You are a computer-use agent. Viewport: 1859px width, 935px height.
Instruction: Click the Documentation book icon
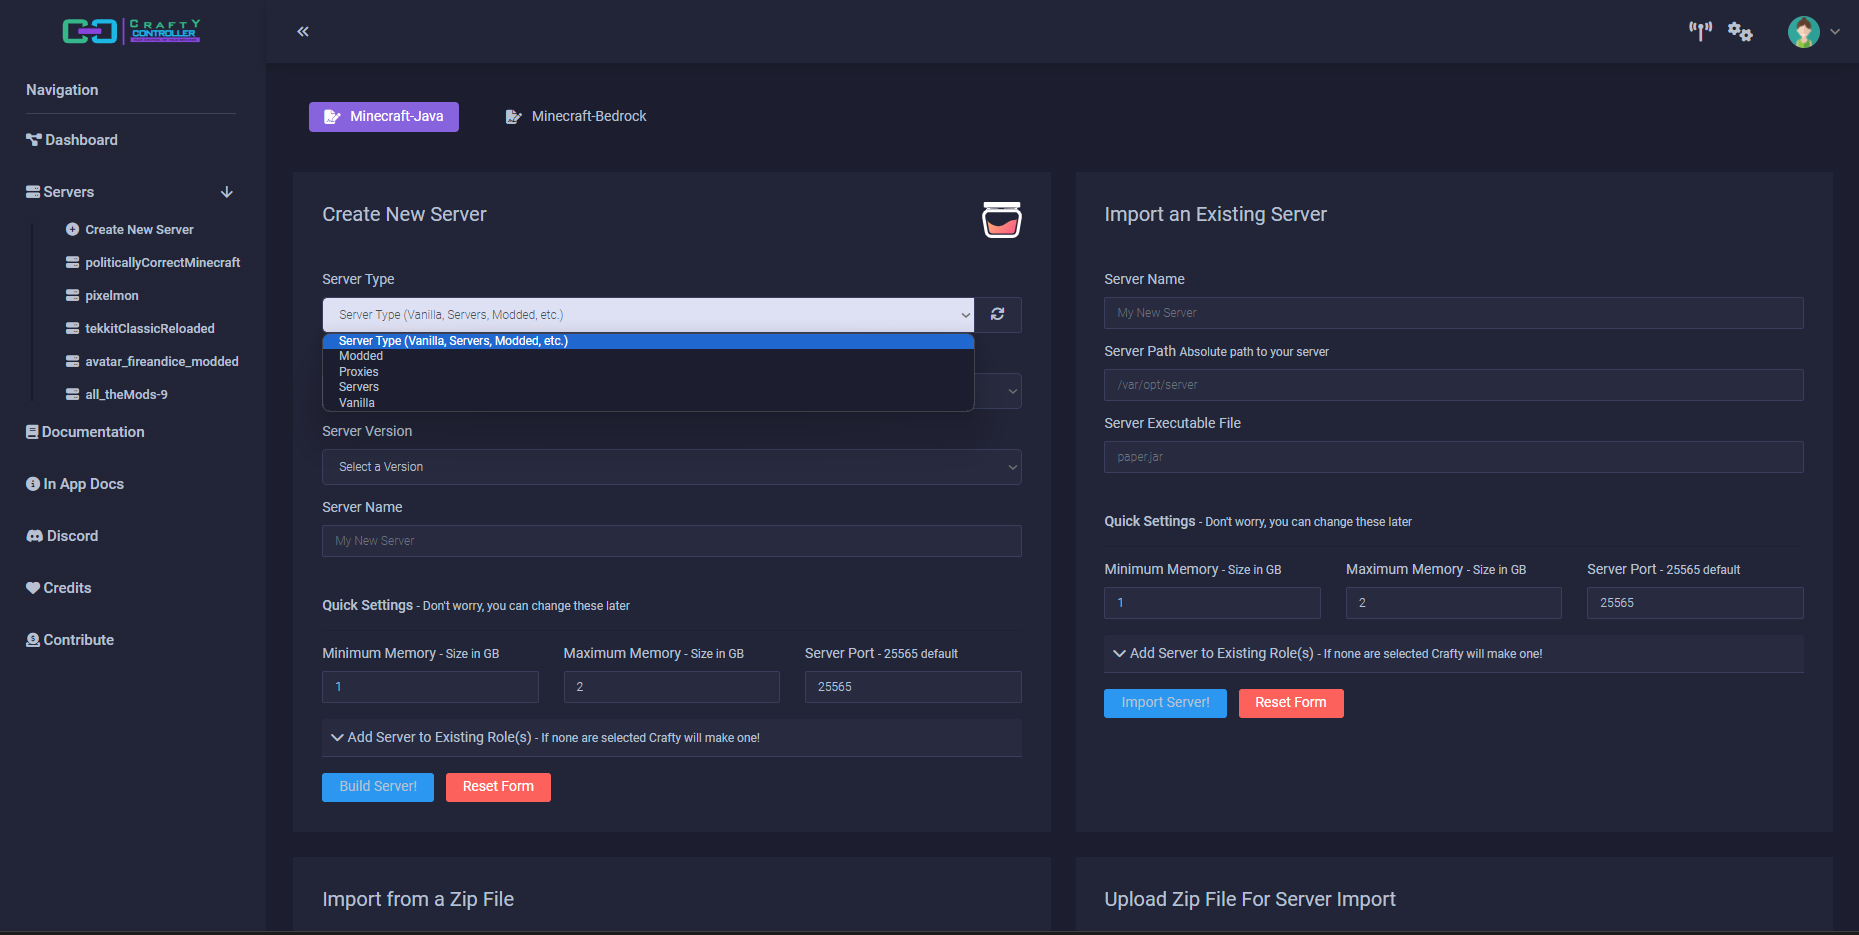(32, 432)
